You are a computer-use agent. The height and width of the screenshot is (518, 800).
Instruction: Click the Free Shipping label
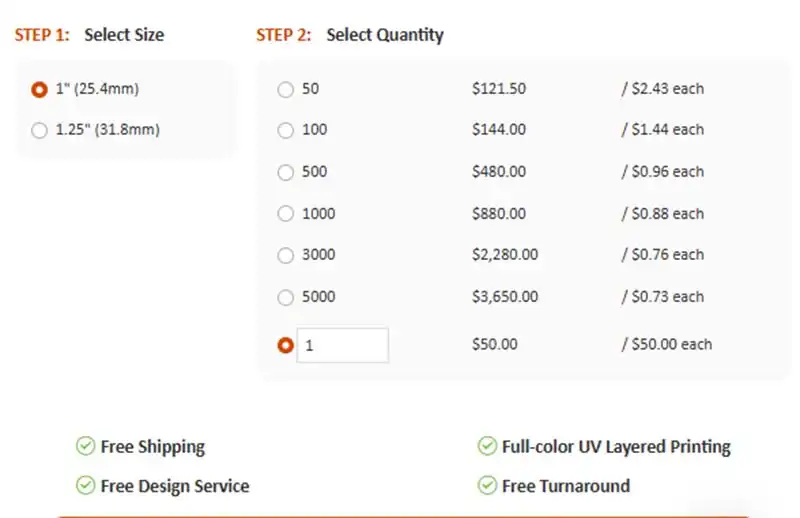pyautogui.click(x=153, y=447)
